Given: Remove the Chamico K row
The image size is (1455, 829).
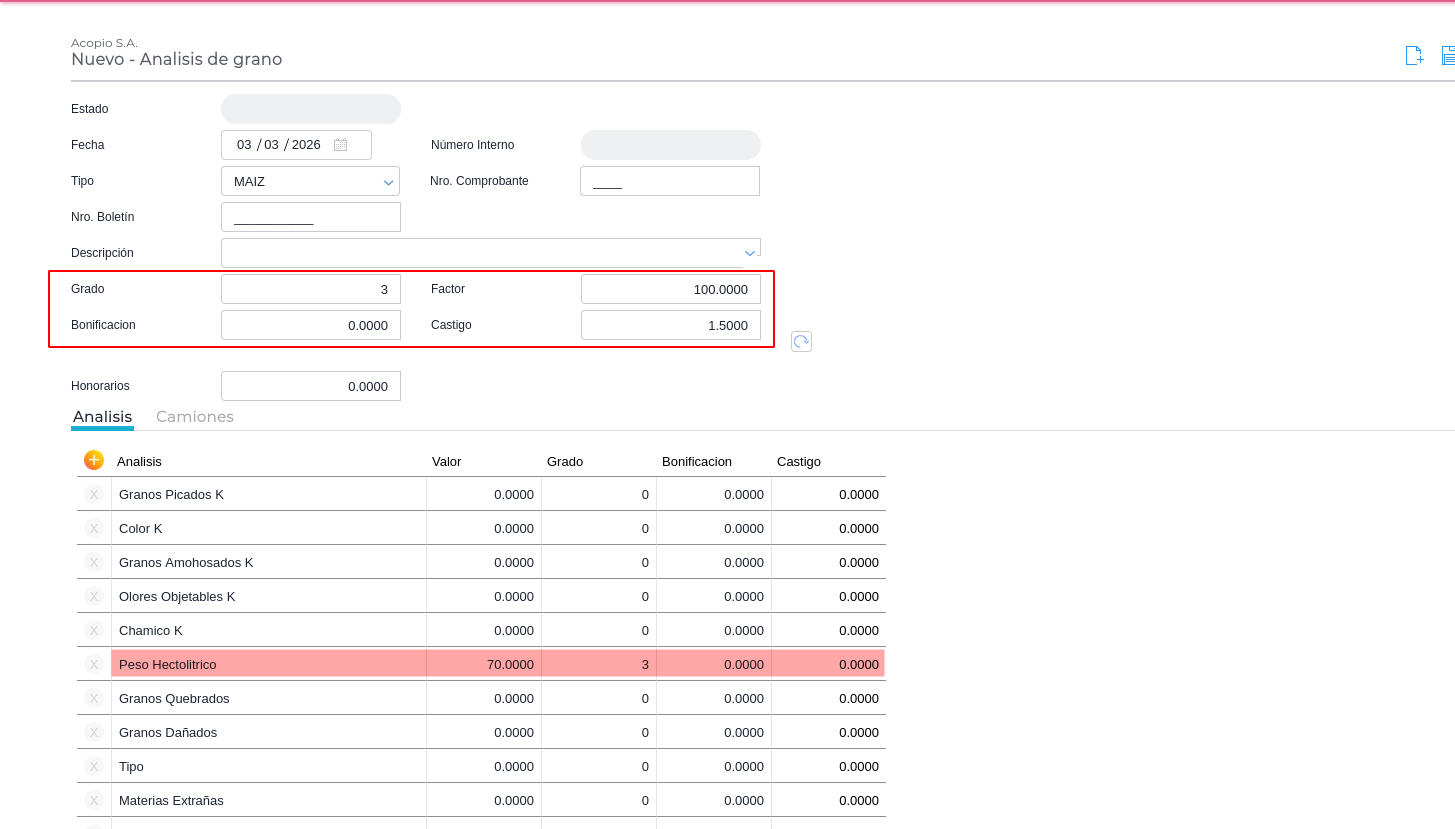Looking at the screenshot, I should (94, 630).
